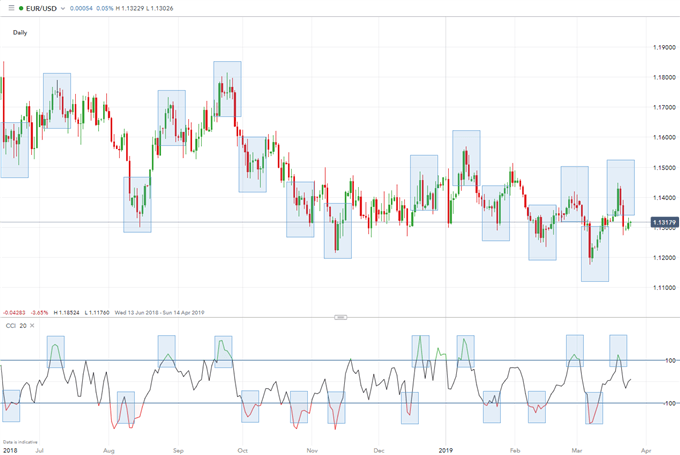Click the 1.15000 price axis label

tap(664, 167)
